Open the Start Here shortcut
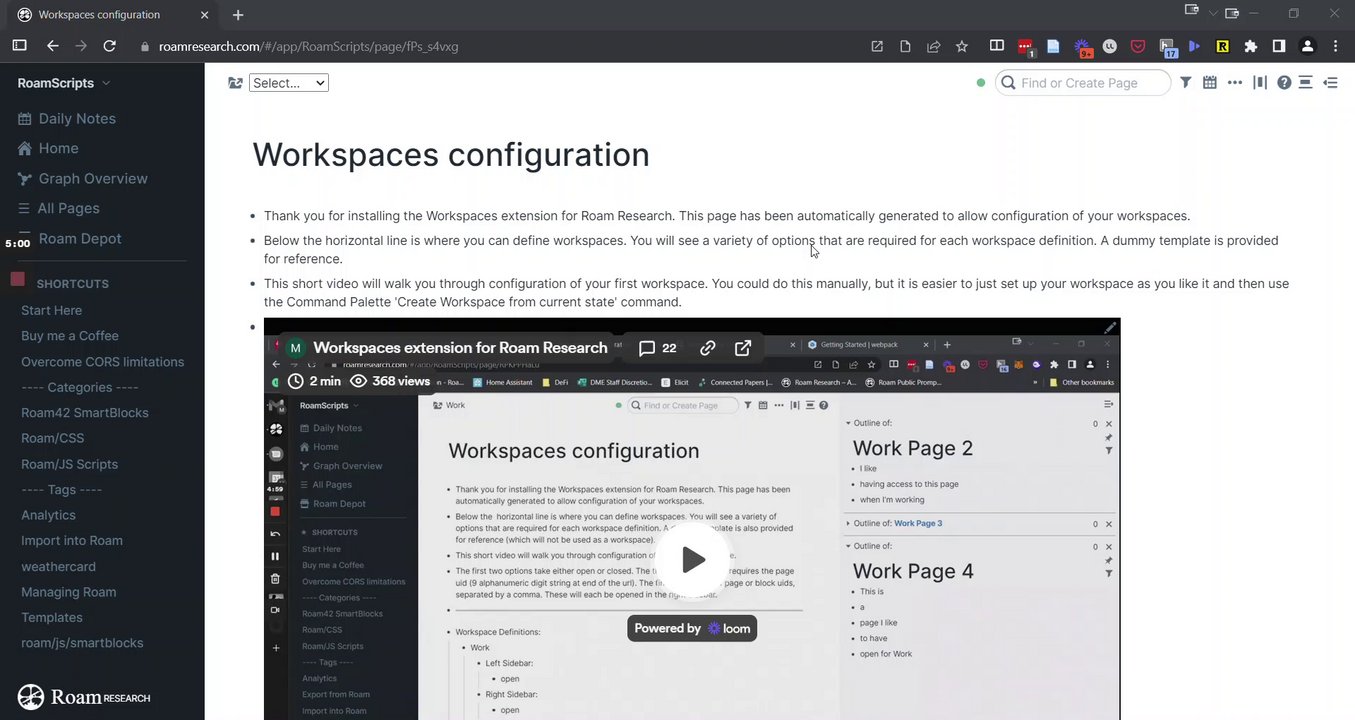Viewport: 1355px width, 720px height. pos(51,310)
